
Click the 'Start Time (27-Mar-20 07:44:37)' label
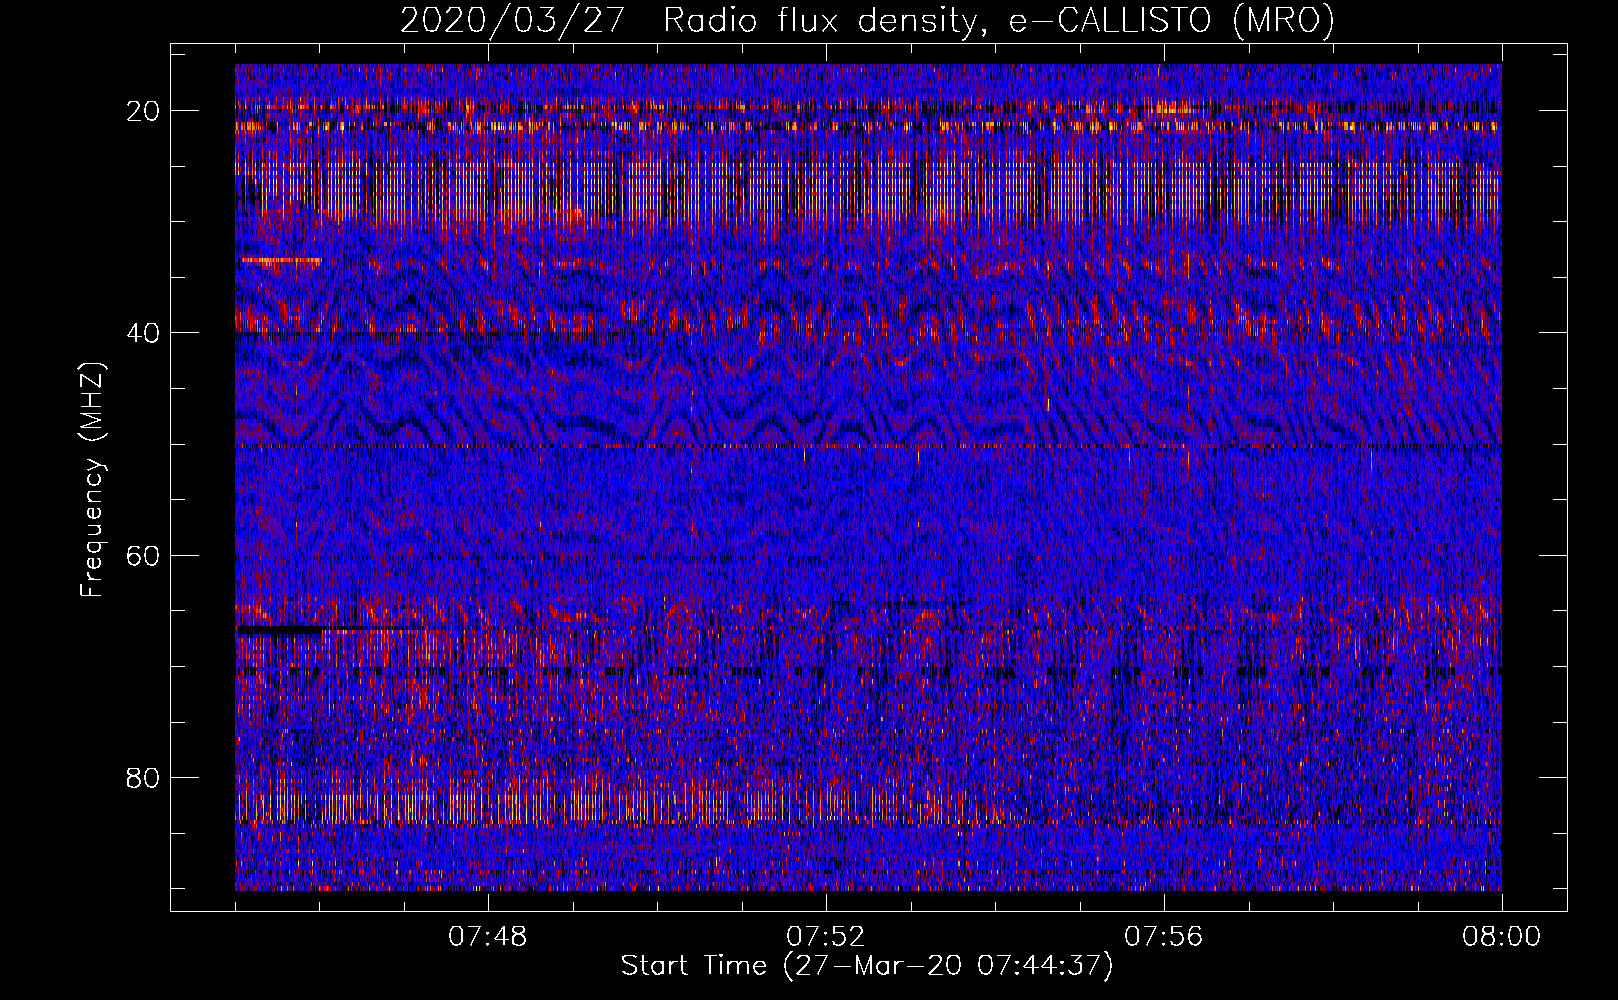[x=867, y=966]
